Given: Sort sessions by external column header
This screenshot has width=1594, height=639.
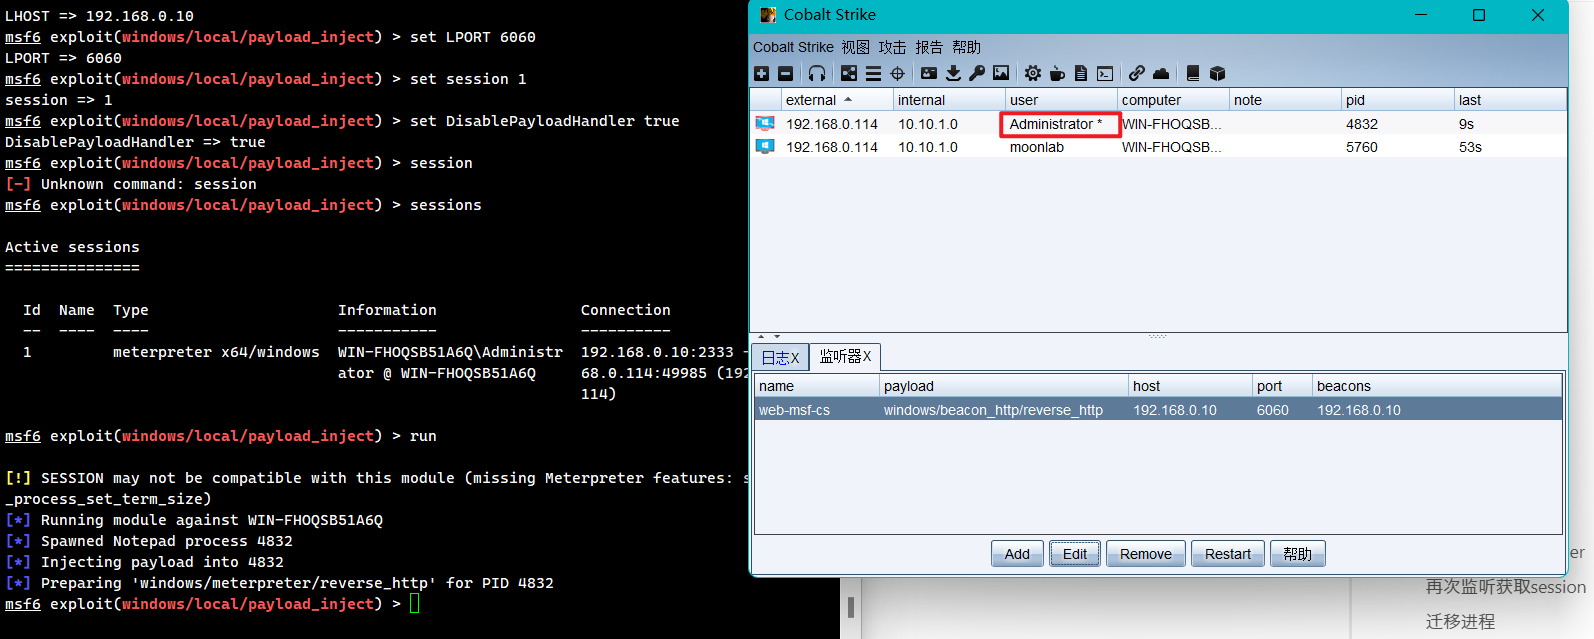Looking at the screenshot, I should tap(837, 100).
